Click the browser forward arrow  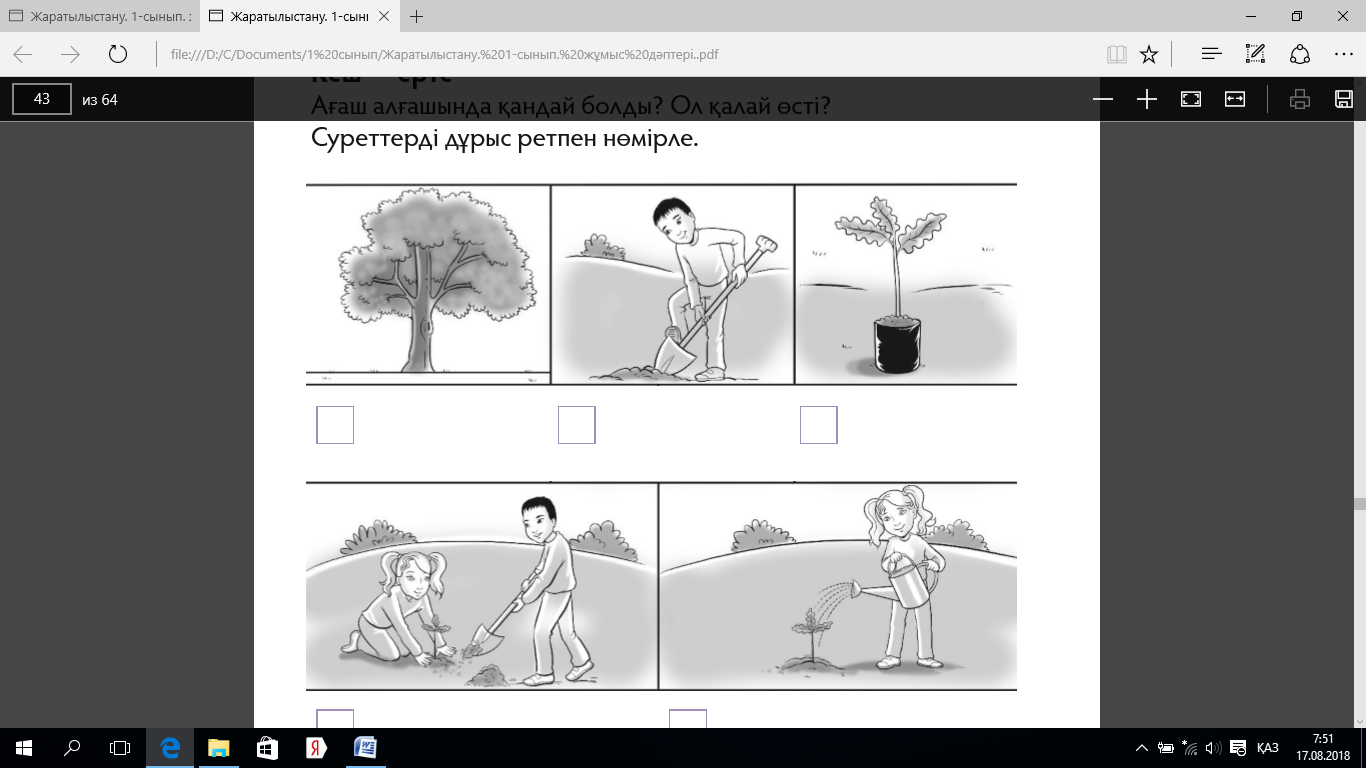pos(70,54)
